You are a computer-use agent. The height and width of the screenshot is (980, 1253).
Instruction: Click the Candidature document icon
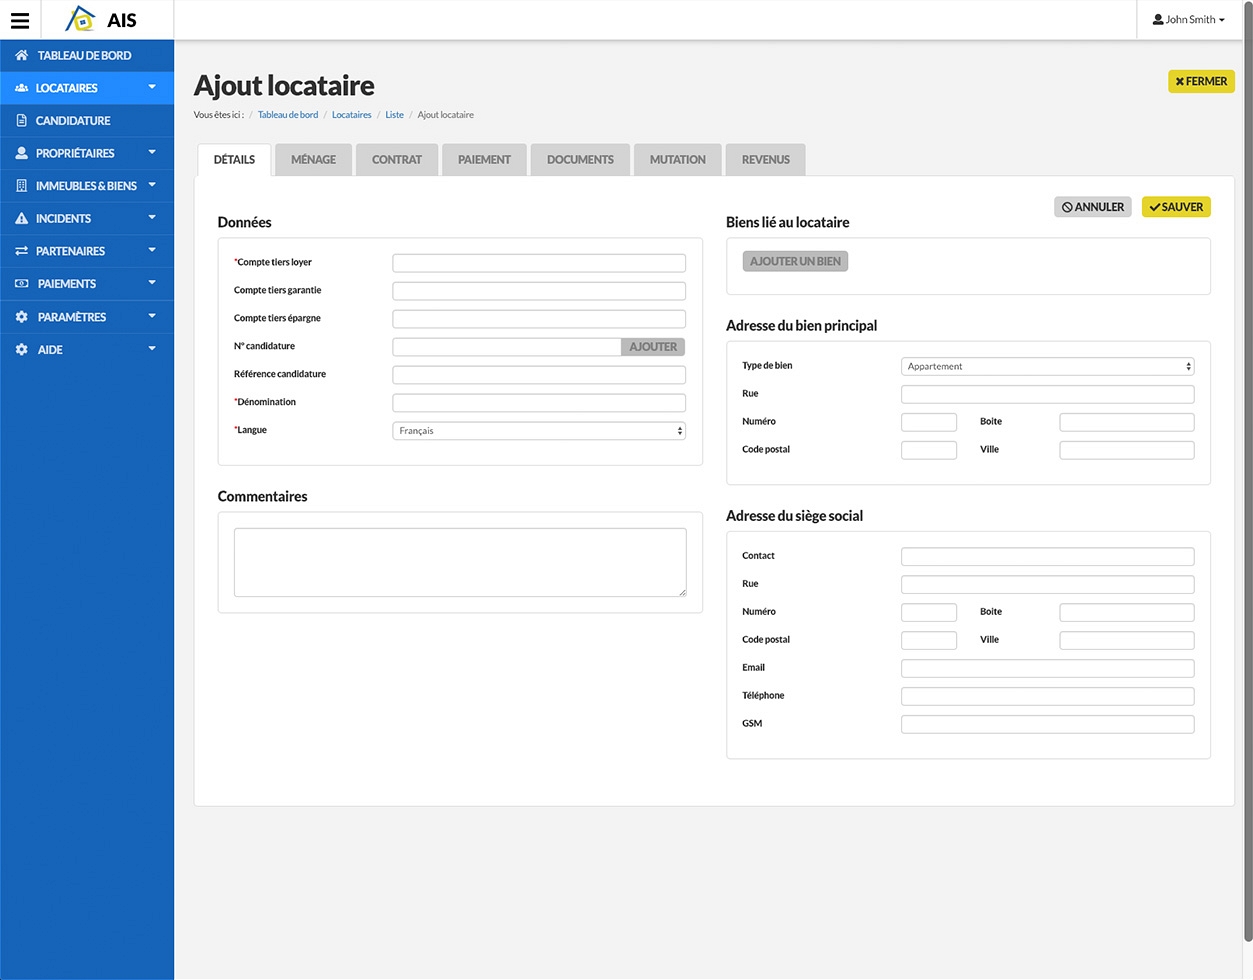pyautogui.click(x=21, y=121)
